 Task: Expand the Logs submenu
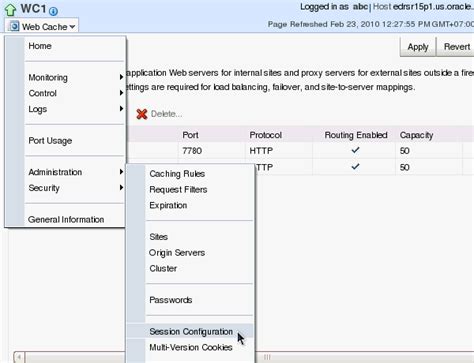76,109
